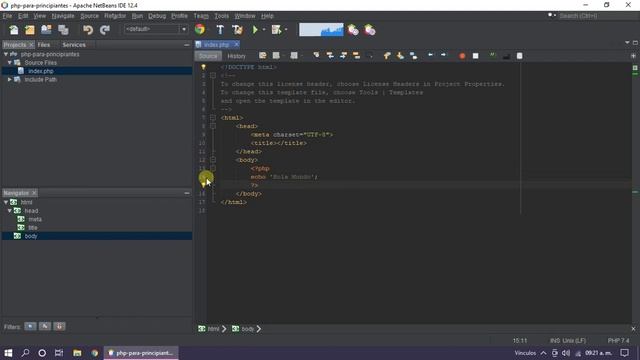The width and height of the screenshot is (640, 360).
Task: Toggle Rectangular Selection mode
Action: pos(370,56)
